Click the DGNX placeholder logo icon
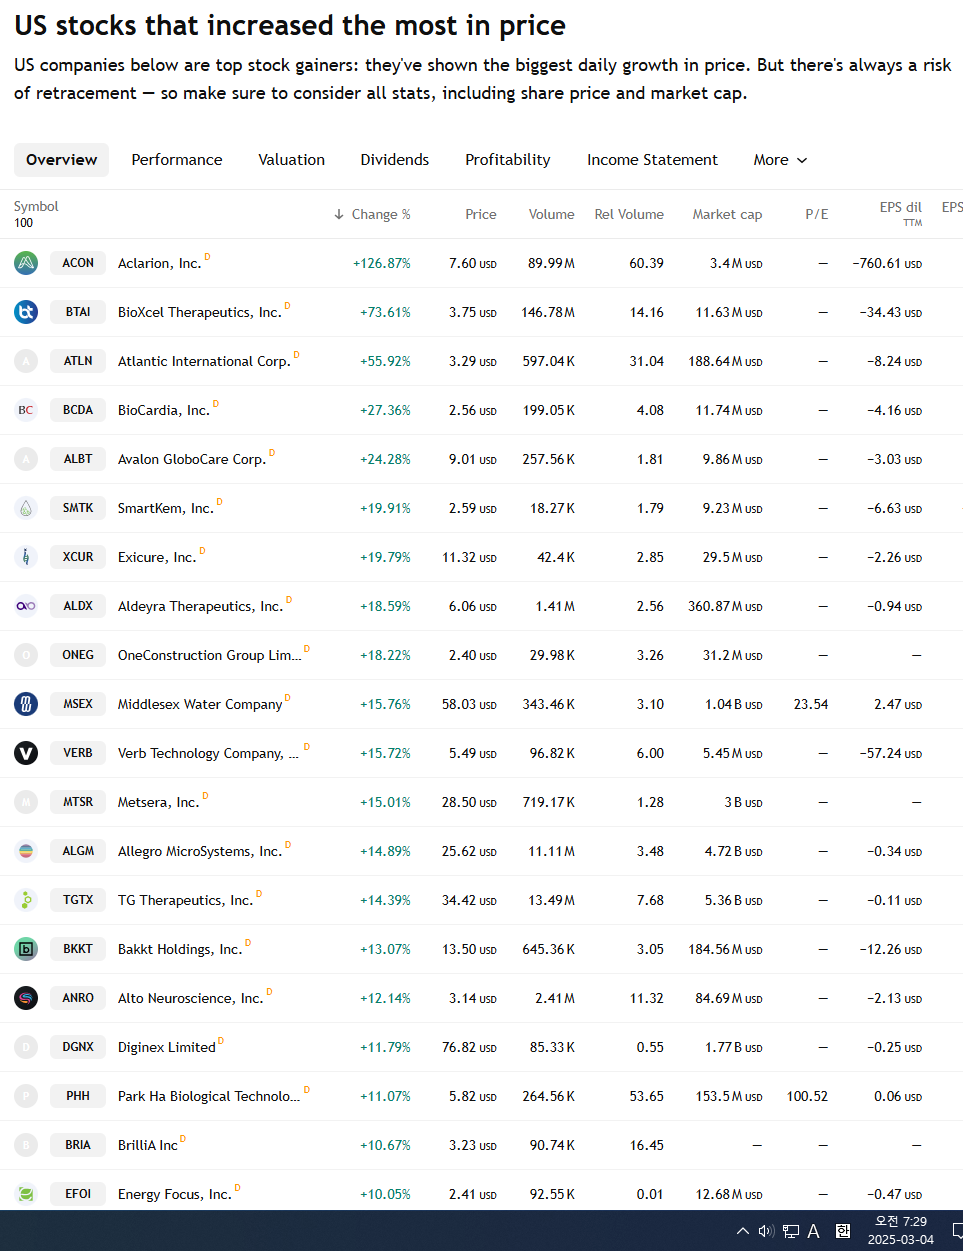Viewport: 963px width, 1251px height. tap(26, 1047)
